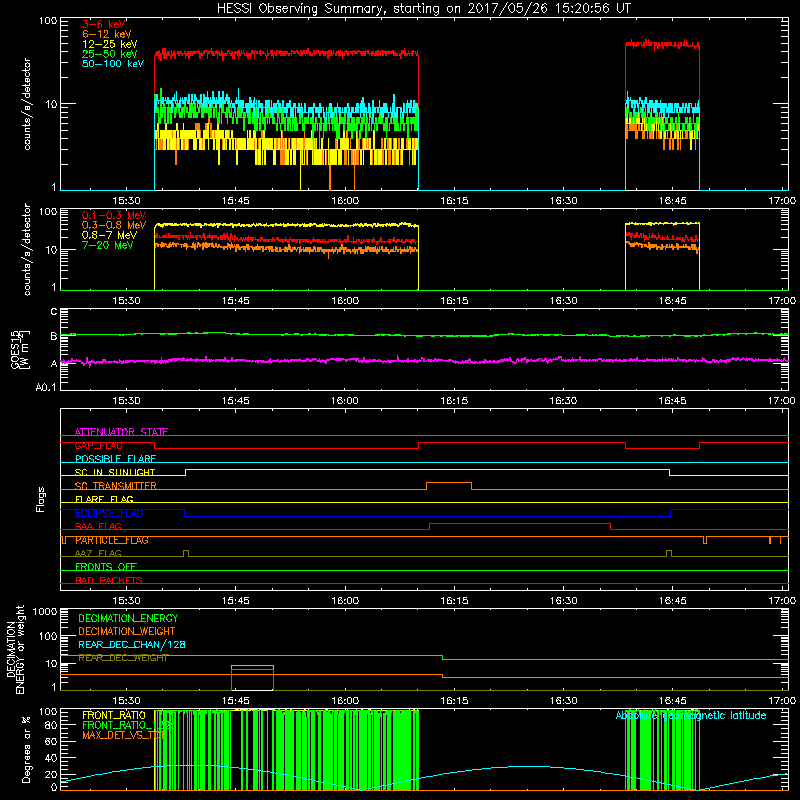The height and width of the screenshot is (800, 800).
Task: Click the Absolute geomagnetic latitude label
Action: 691,715
